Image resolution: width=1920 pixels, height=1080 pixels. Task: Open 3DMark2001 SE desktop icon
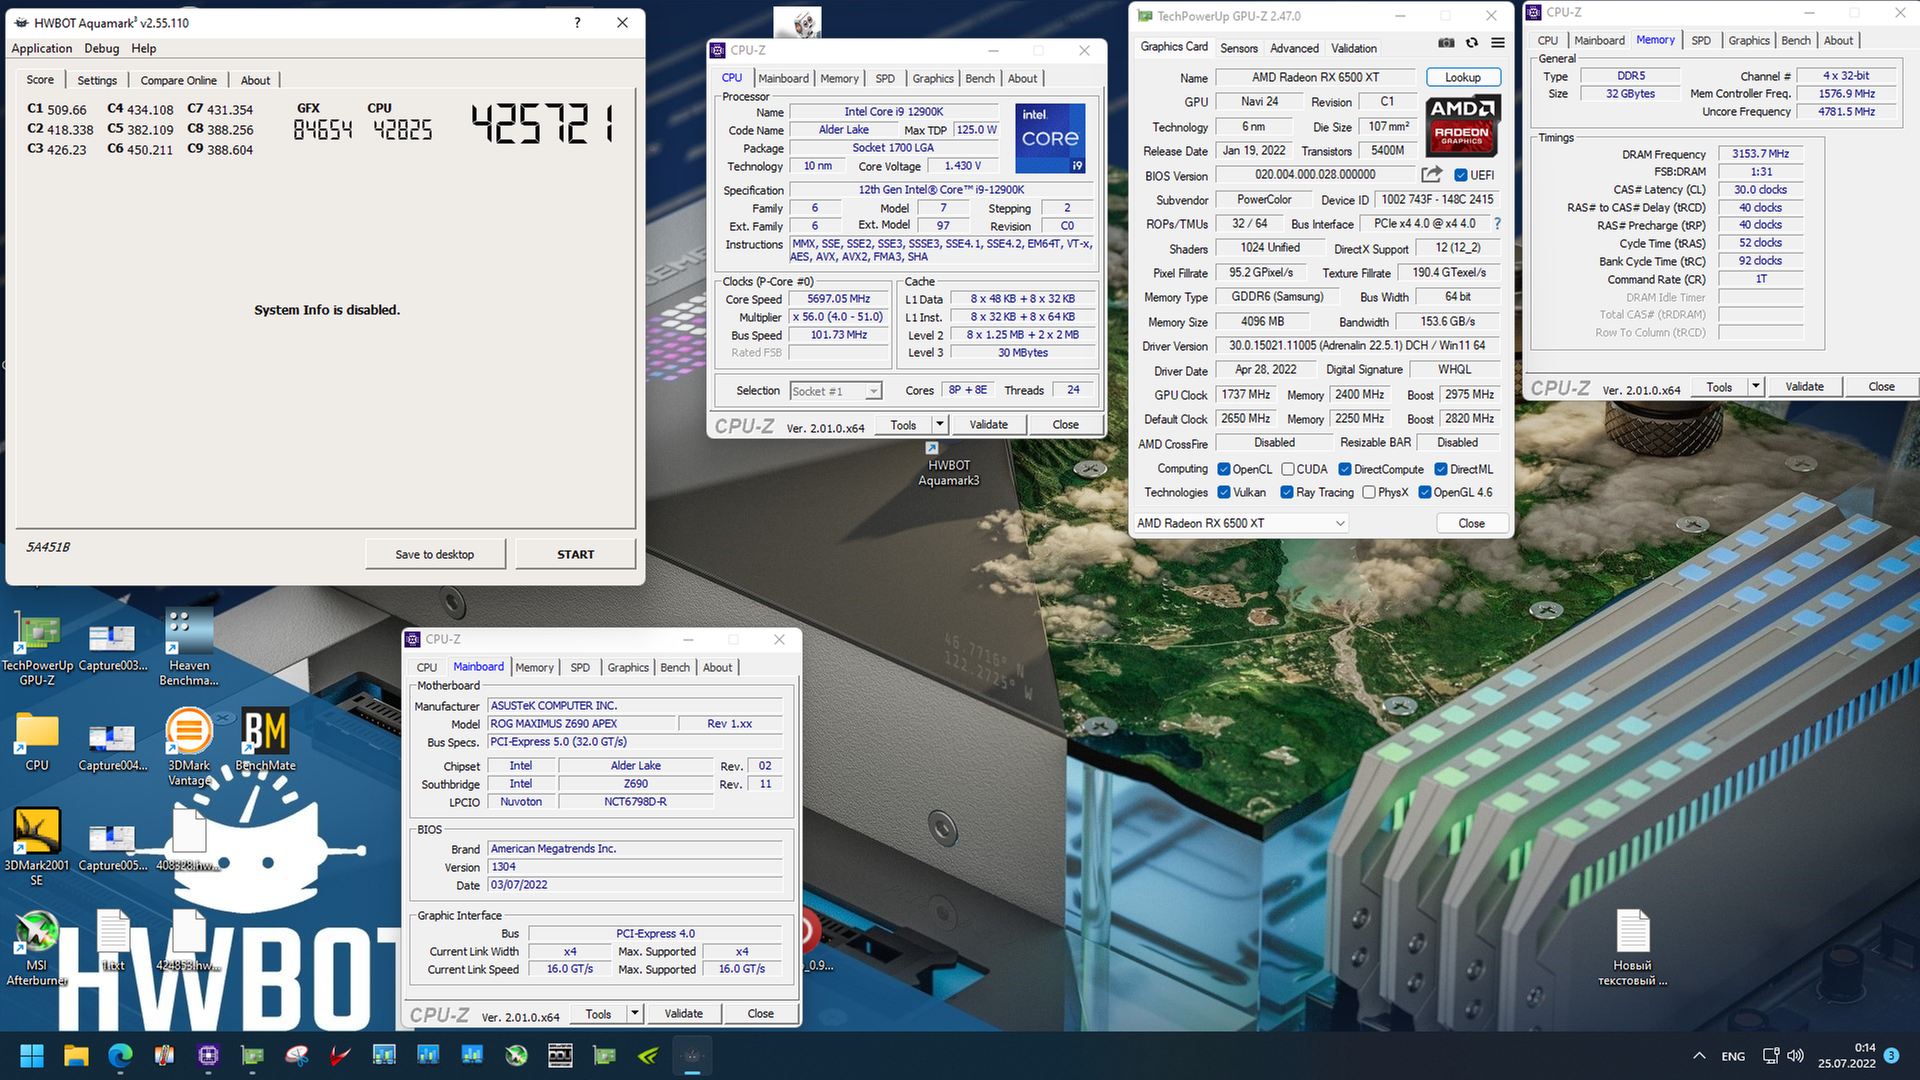[37, 847]
